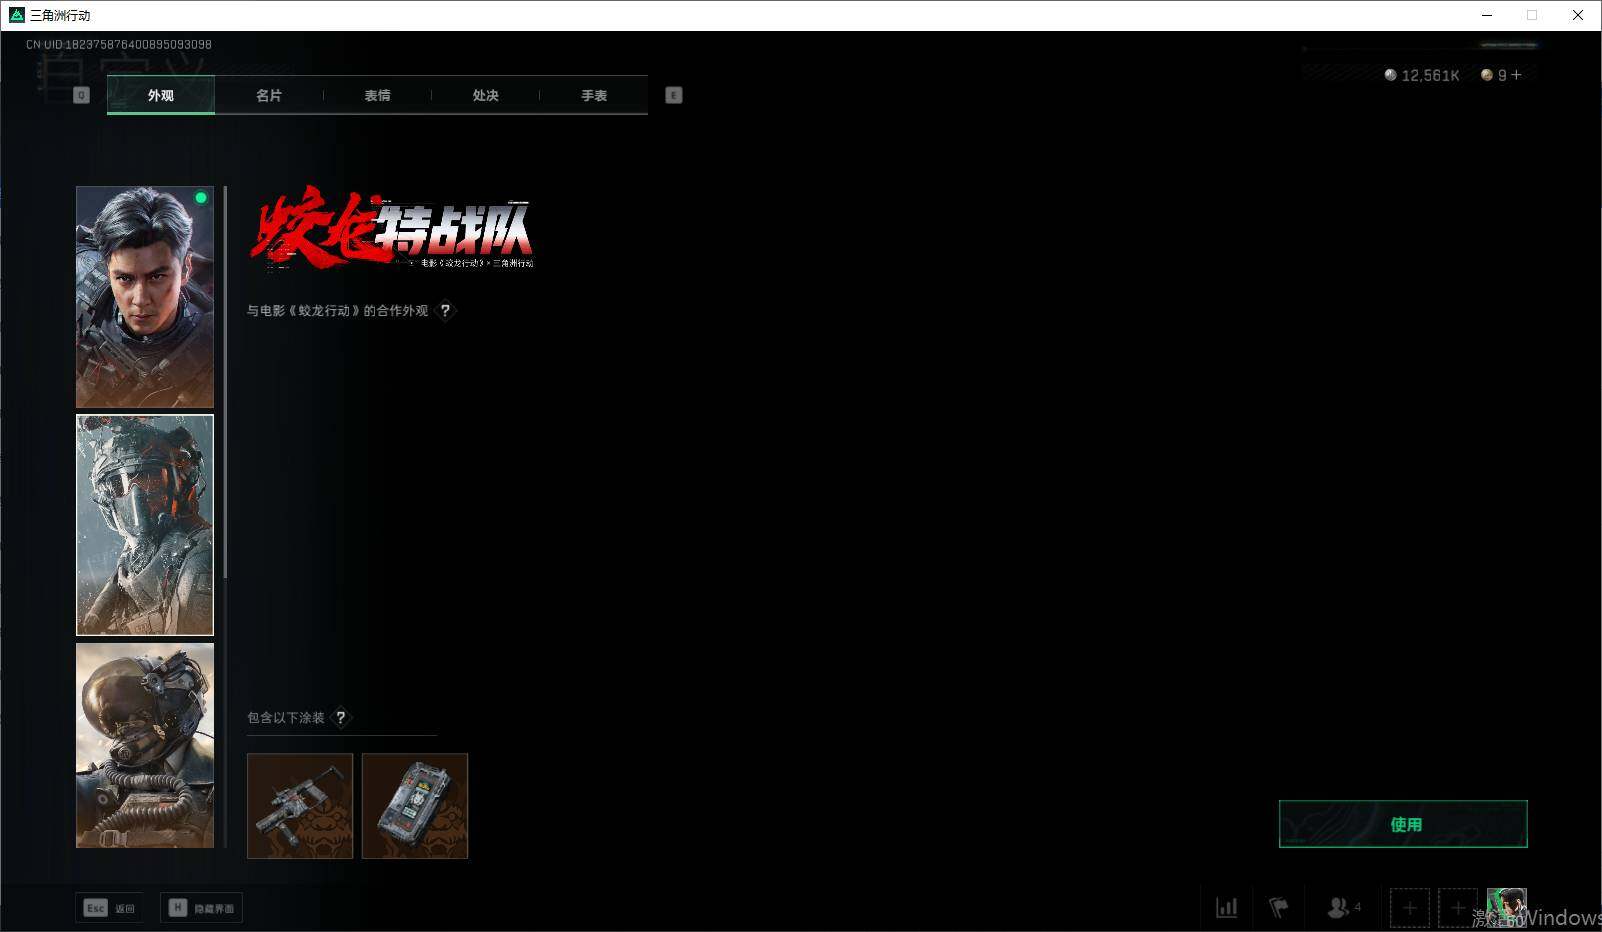Click the E next-tab key icon
Screen dimensions: 1602x932
coord(674,95)
